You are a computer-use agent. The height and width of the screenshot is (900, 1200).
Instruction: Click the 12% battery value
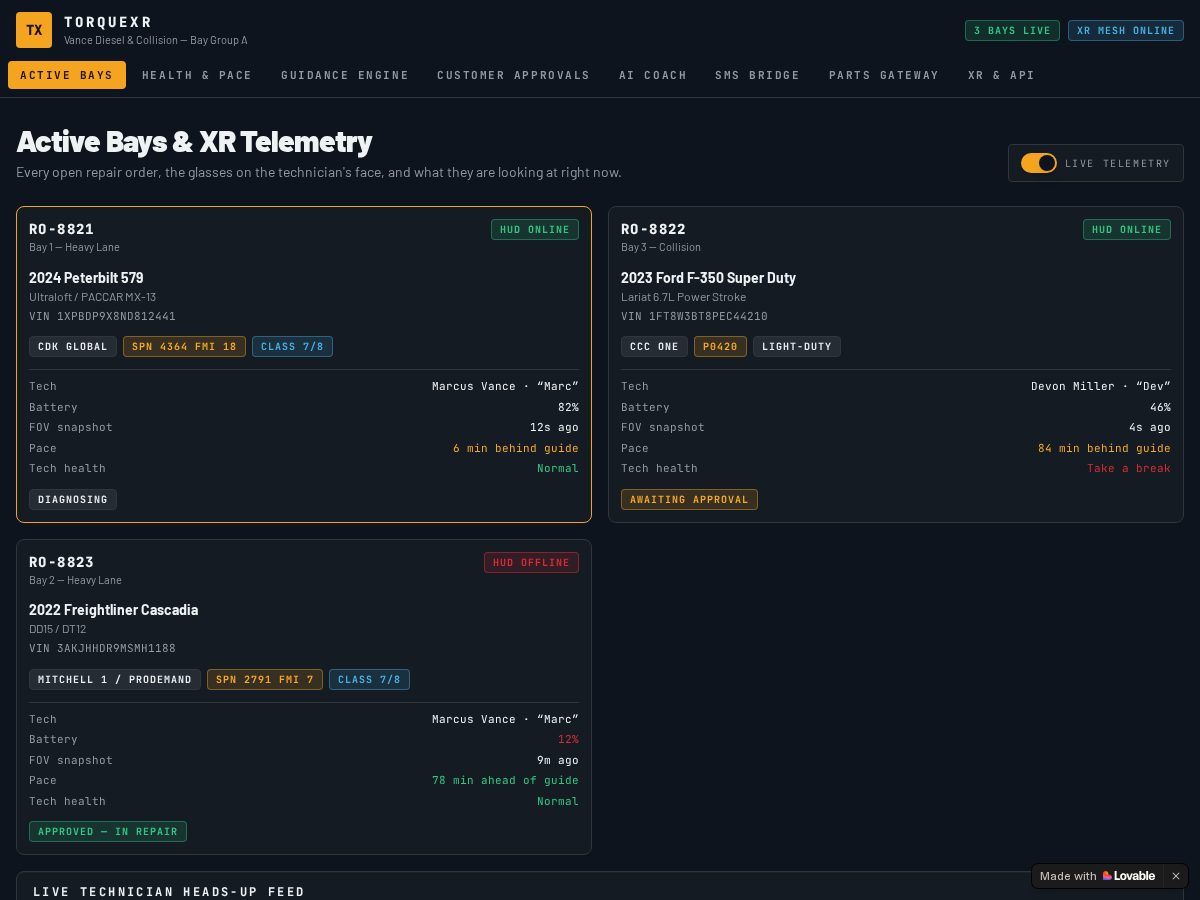point(568,739)
